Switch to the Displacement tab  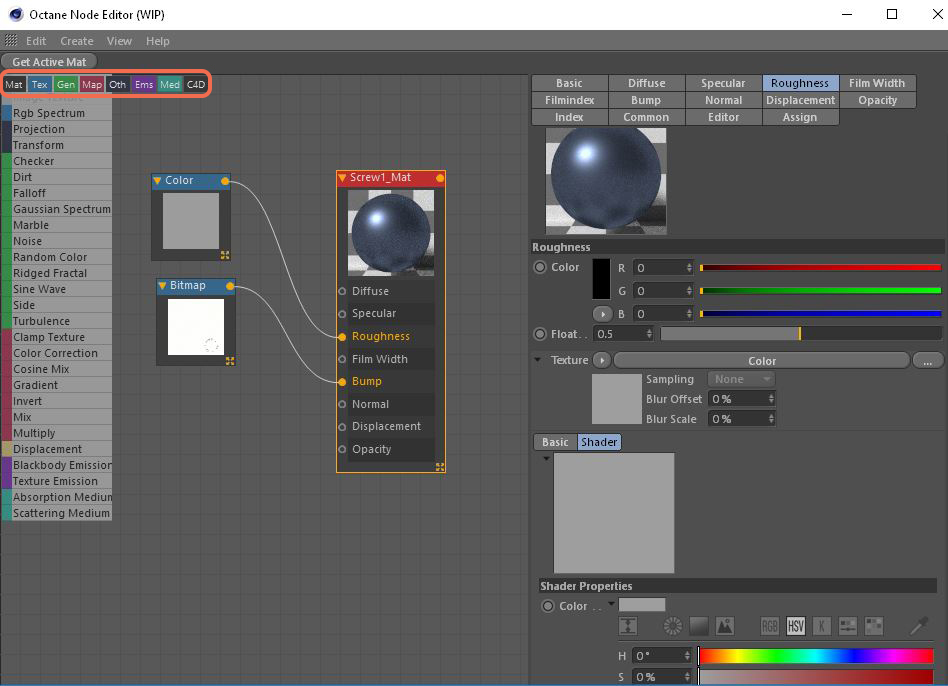click(x=800, y=99)
